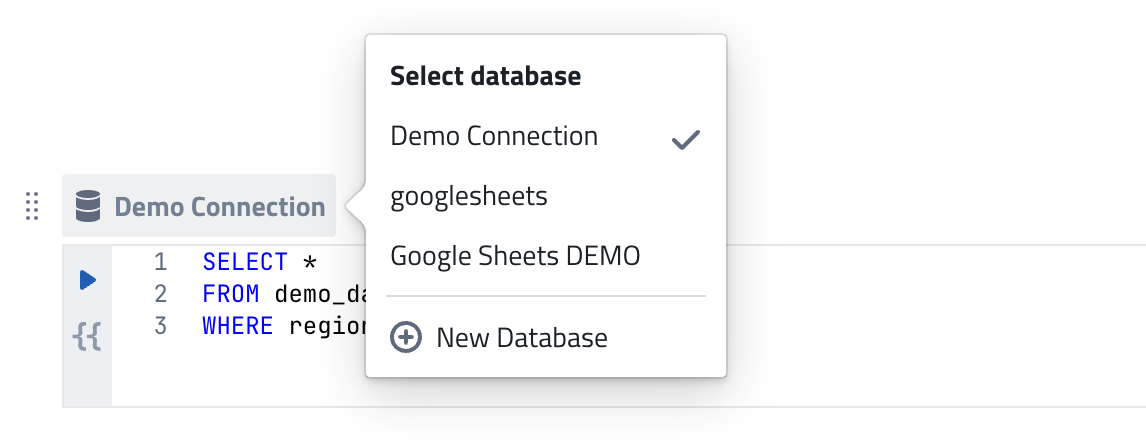Grab the six-dot drag handle icon
The height and width of the screenshot is (444, 1146).
point(31,206)
